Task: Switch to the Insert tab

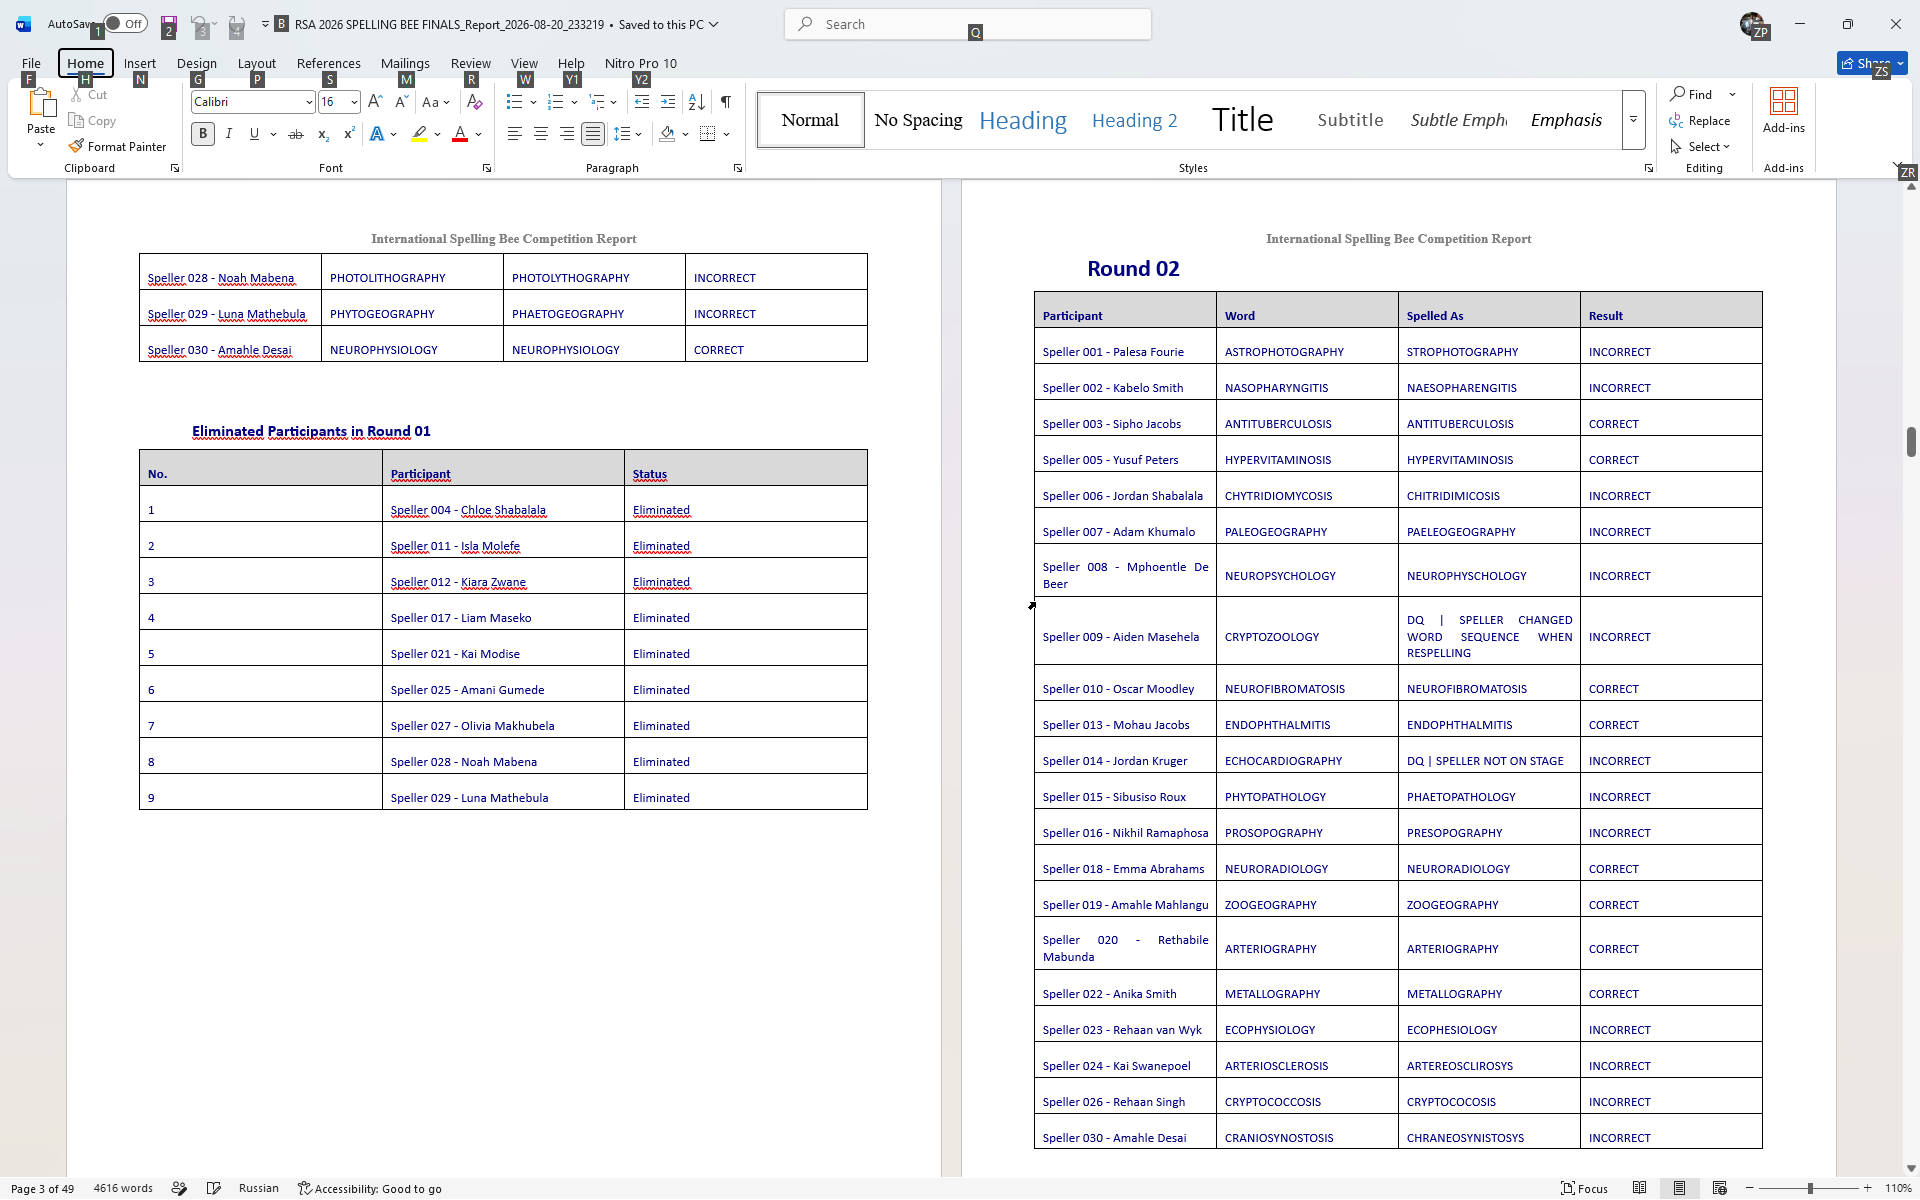Action: (140, 63)
